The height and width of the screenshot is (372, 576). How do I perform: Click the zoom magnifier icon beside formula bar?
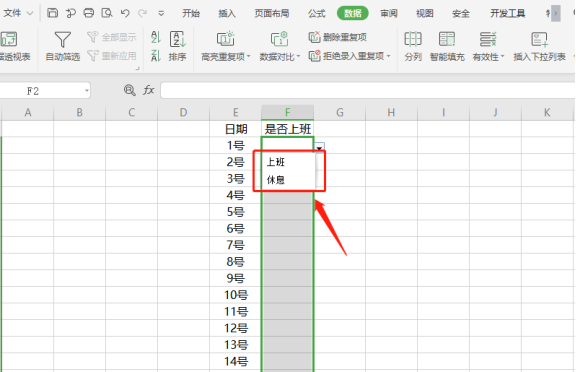point(129,90)
